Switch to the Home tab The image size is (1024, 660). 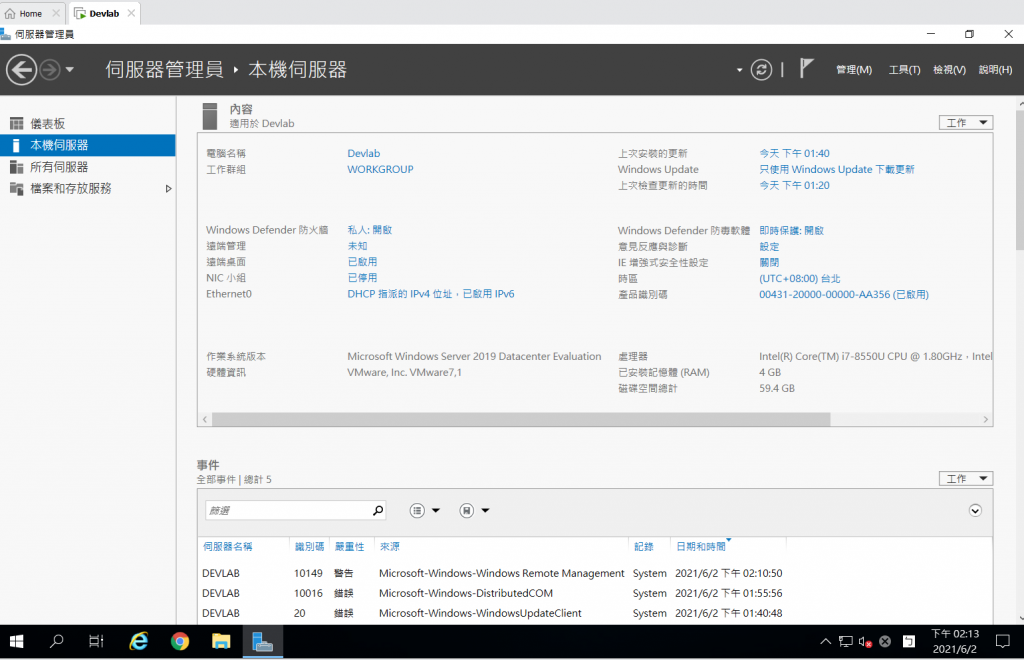point(32,13)
